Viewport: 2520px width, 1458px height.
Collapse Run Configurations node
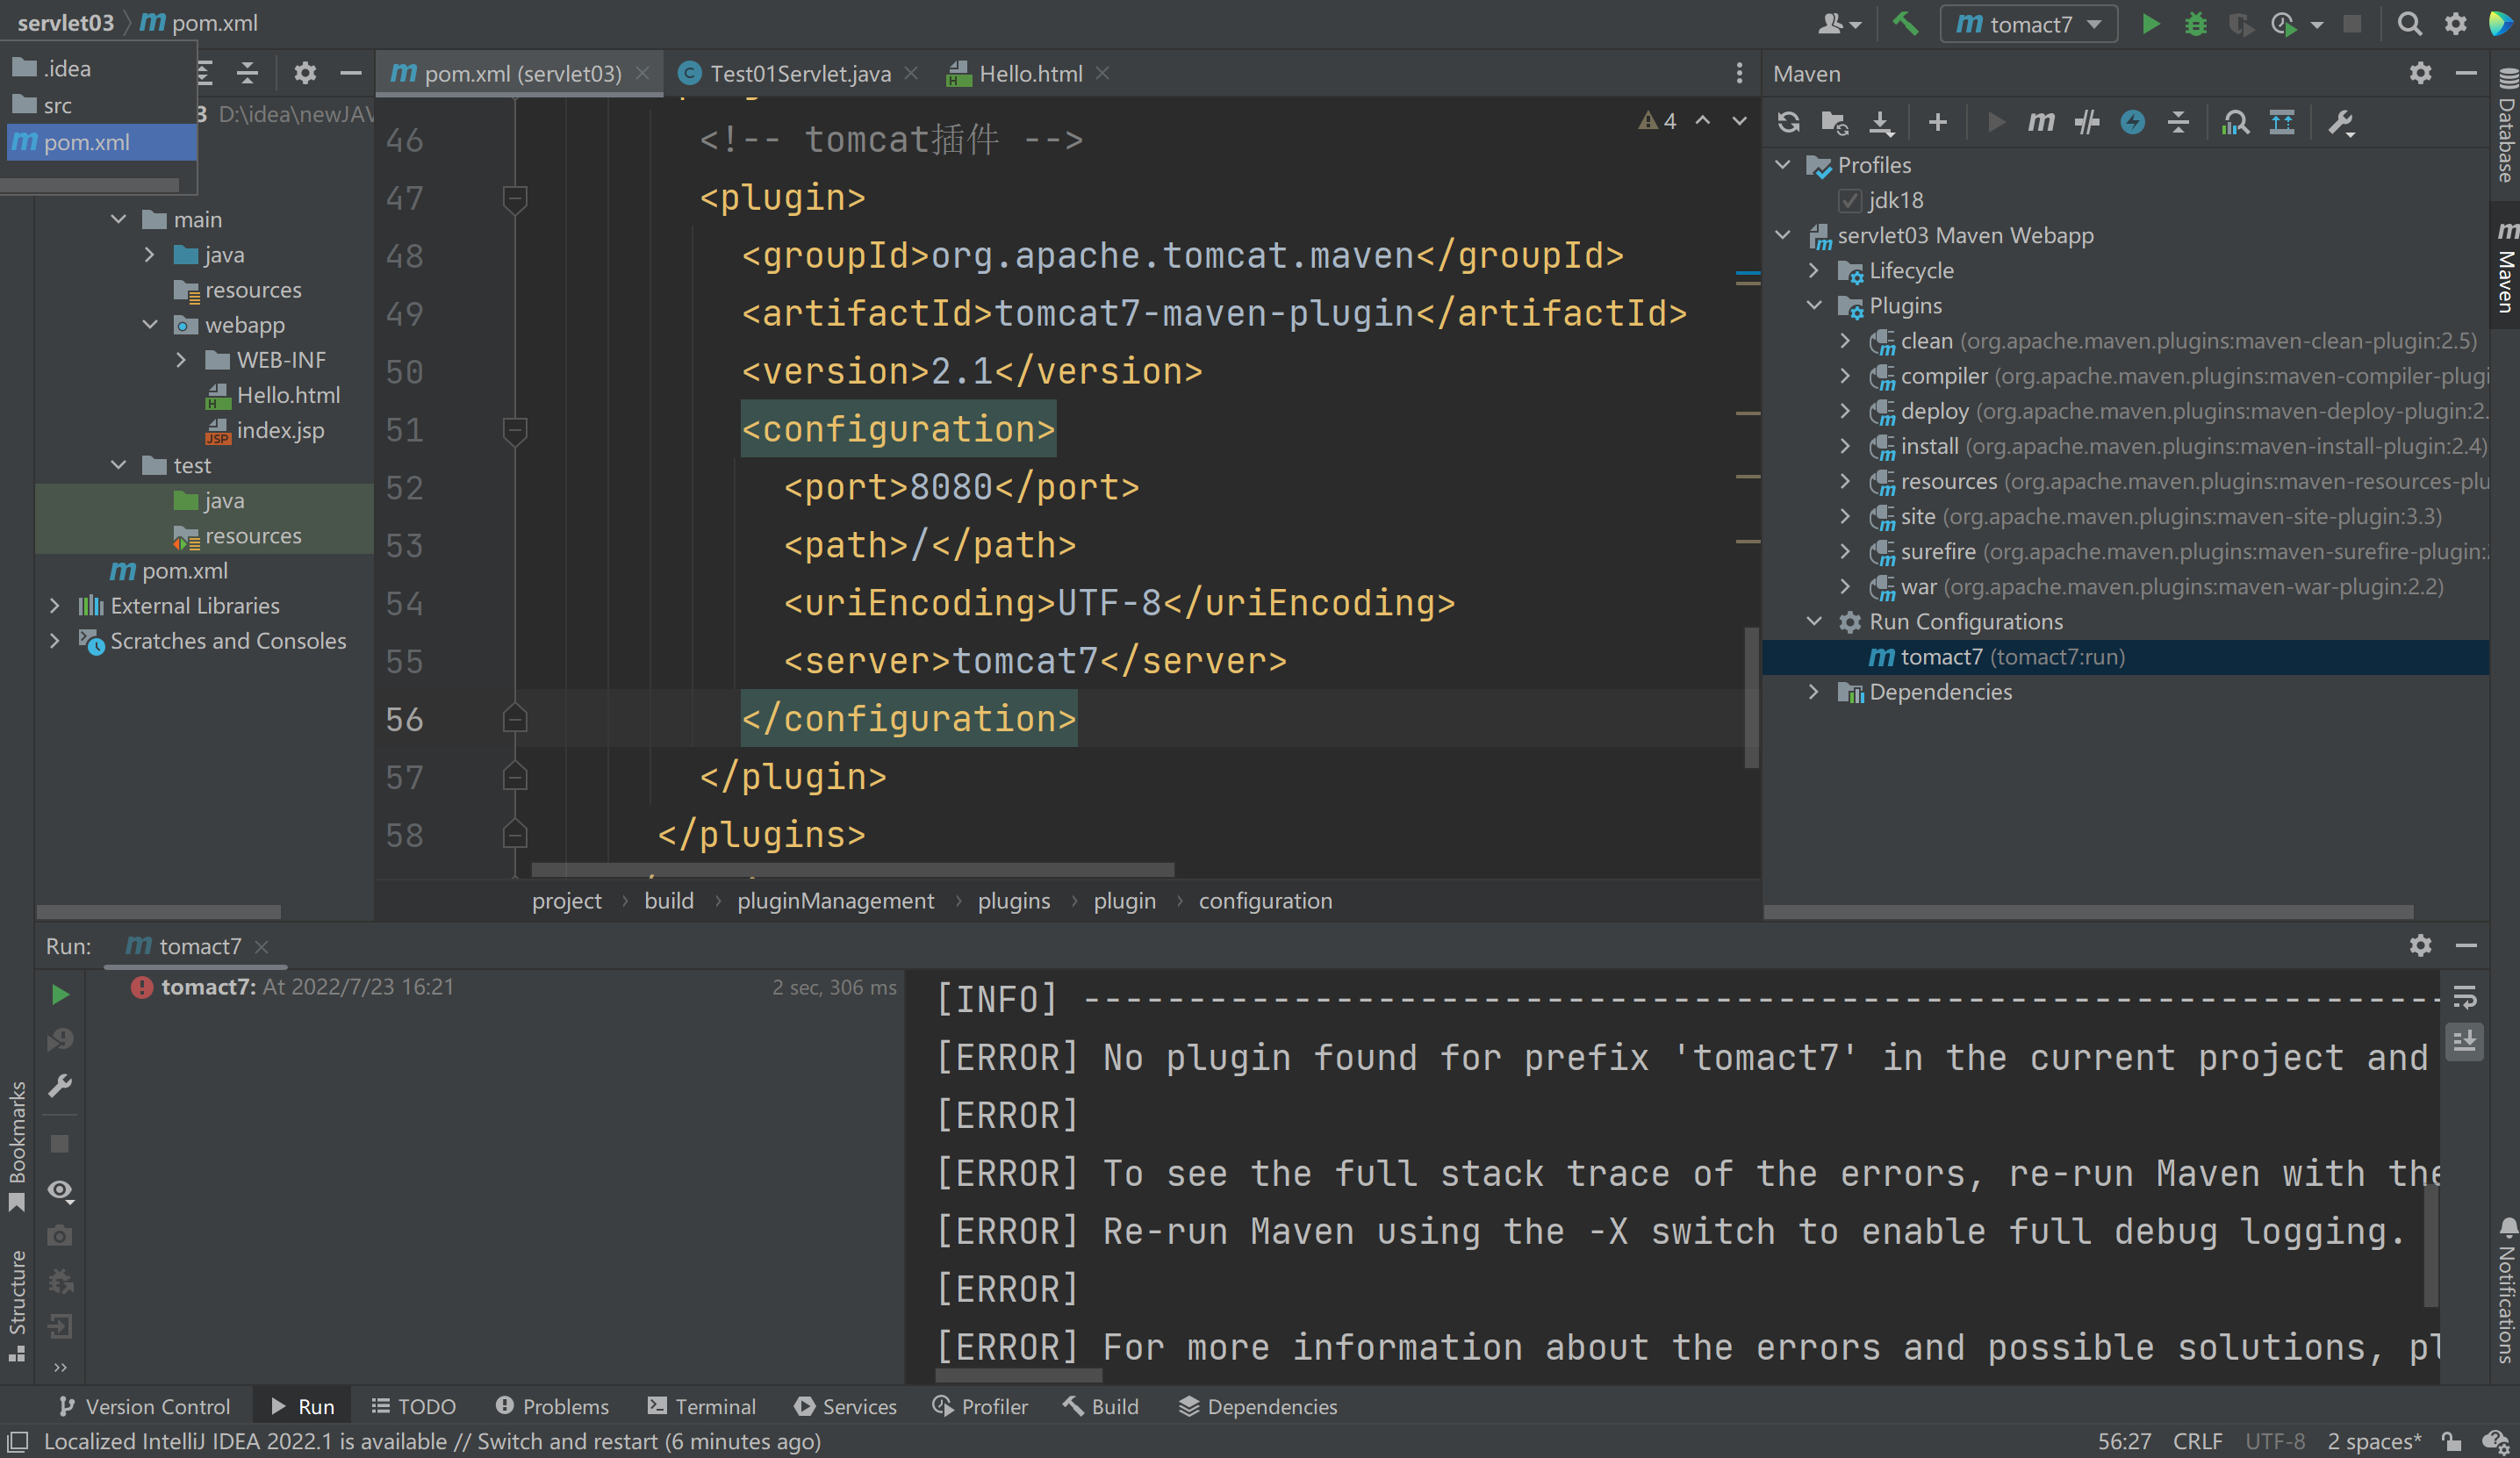[1814, 621]
